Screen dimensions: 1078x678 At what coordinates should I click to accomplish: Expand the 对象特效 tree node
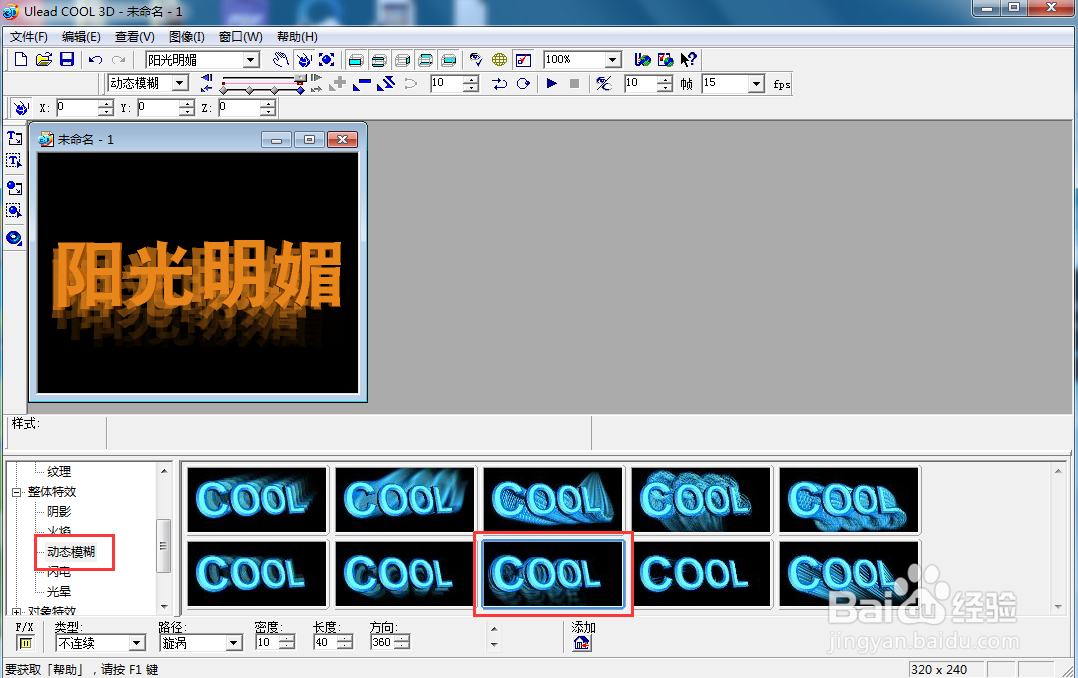(x=16, y=611)
